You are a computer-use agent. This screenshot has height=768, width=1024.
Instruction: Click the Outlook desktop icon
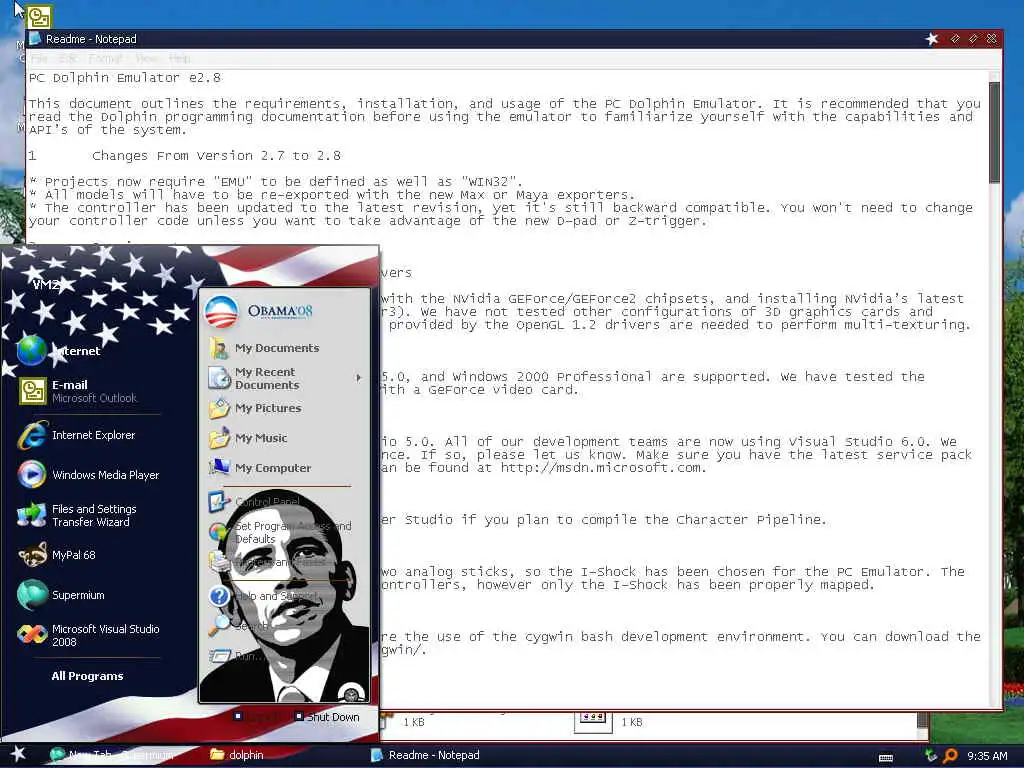[x=39, y=17]
